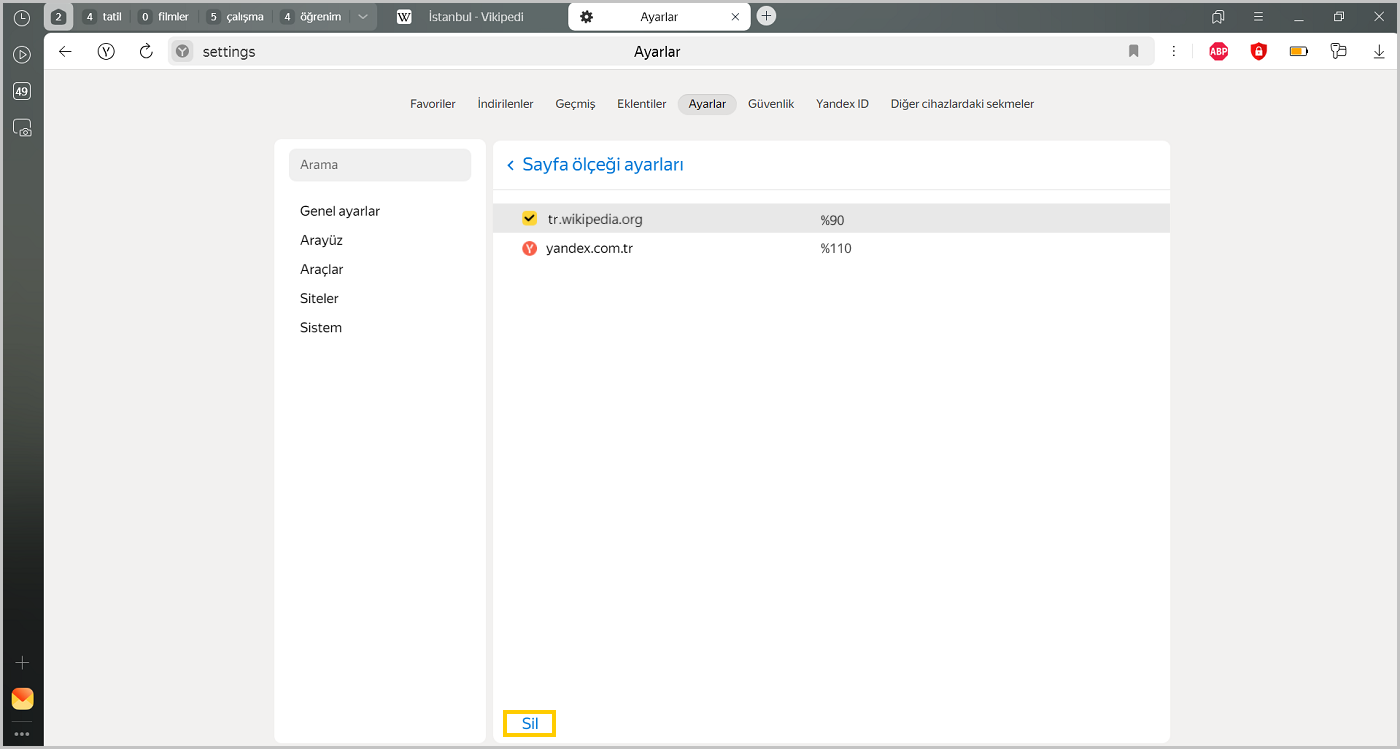Click the bookmark icon in address bar

[x=1133, y=52]
